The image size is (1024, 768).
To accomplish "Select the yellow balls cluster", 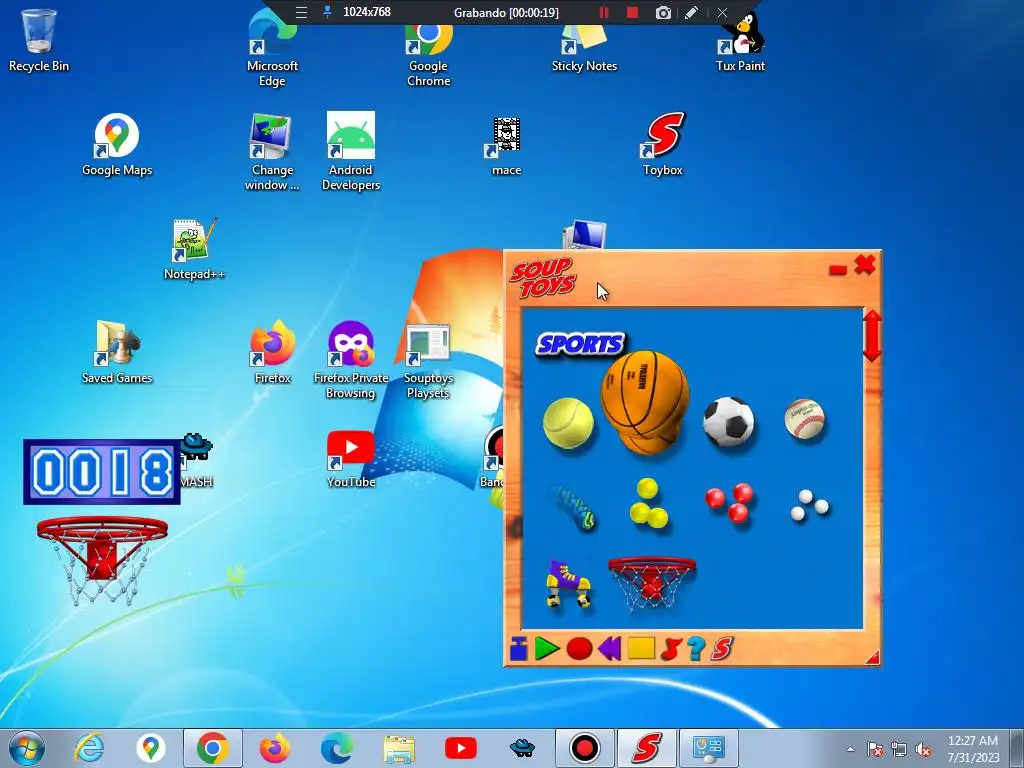I will [648, 504].
